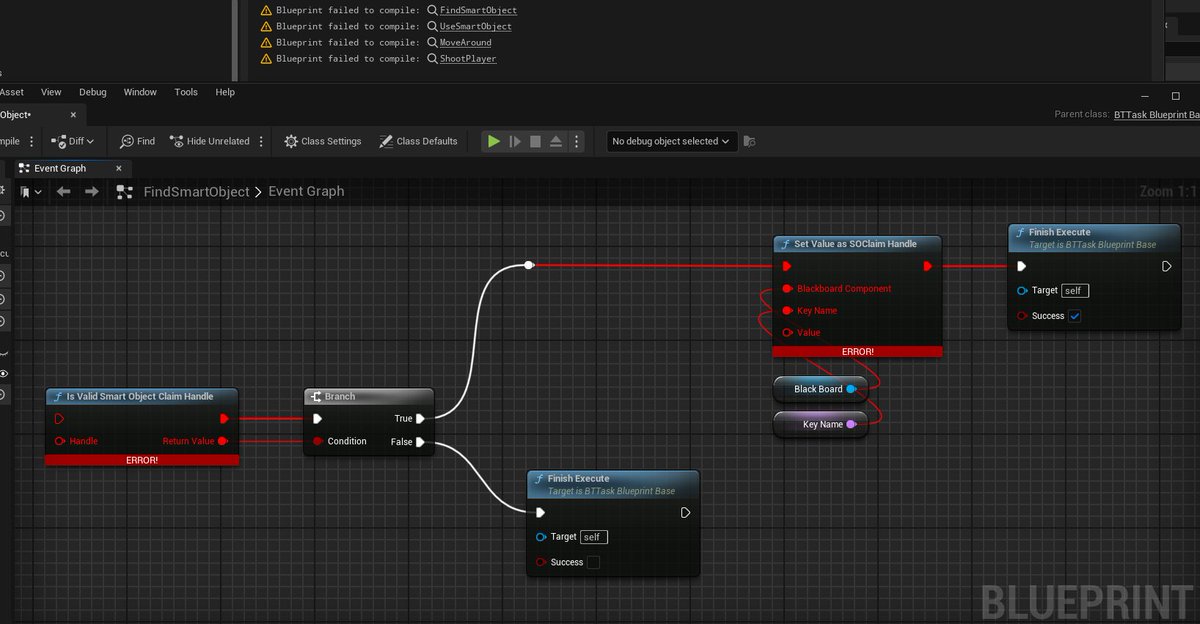Click the Branch node title
The width and height of the screenshot is (1200, 624).
[x=339, y=396]
